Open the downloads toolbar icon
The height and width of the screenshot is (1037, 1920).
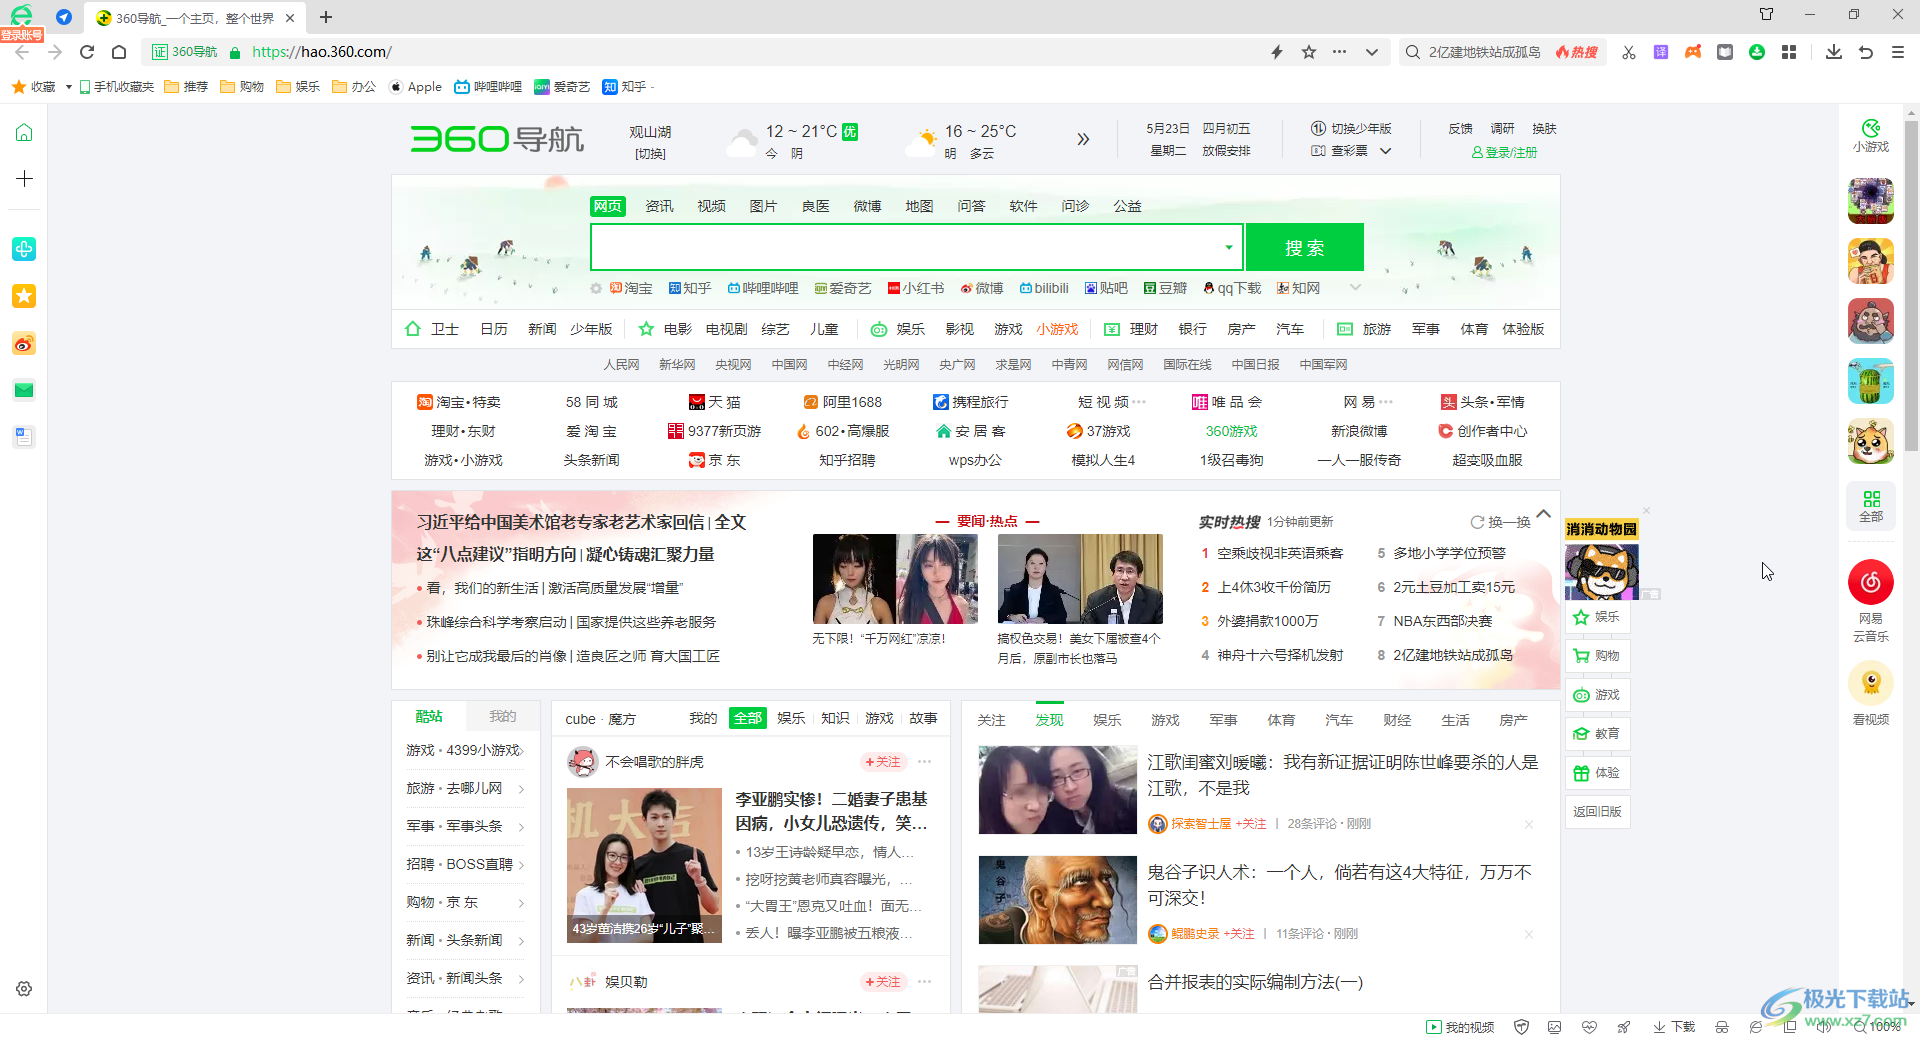point(1834,52)
